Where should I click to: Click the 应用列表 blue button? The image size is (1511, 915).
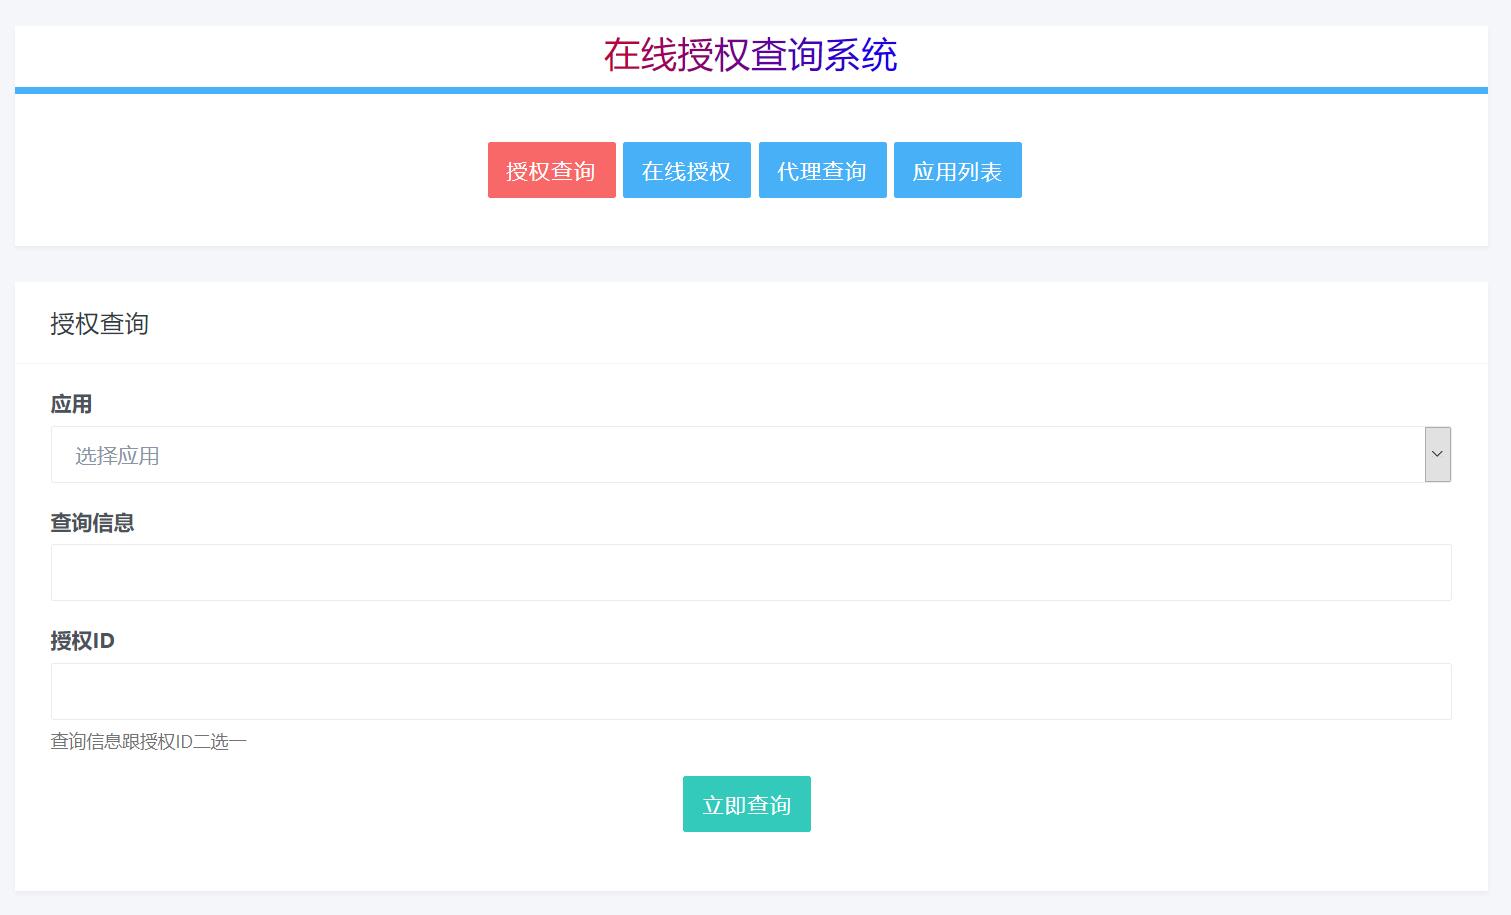tap(957, 170)
